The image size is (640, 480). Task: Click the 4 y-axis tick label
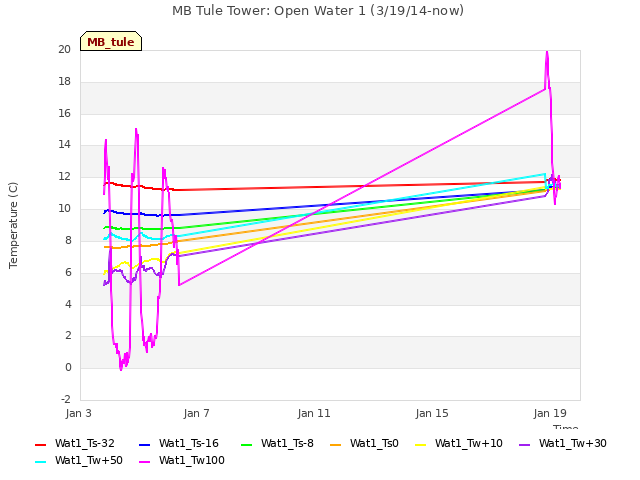click(x=68, y=304)
